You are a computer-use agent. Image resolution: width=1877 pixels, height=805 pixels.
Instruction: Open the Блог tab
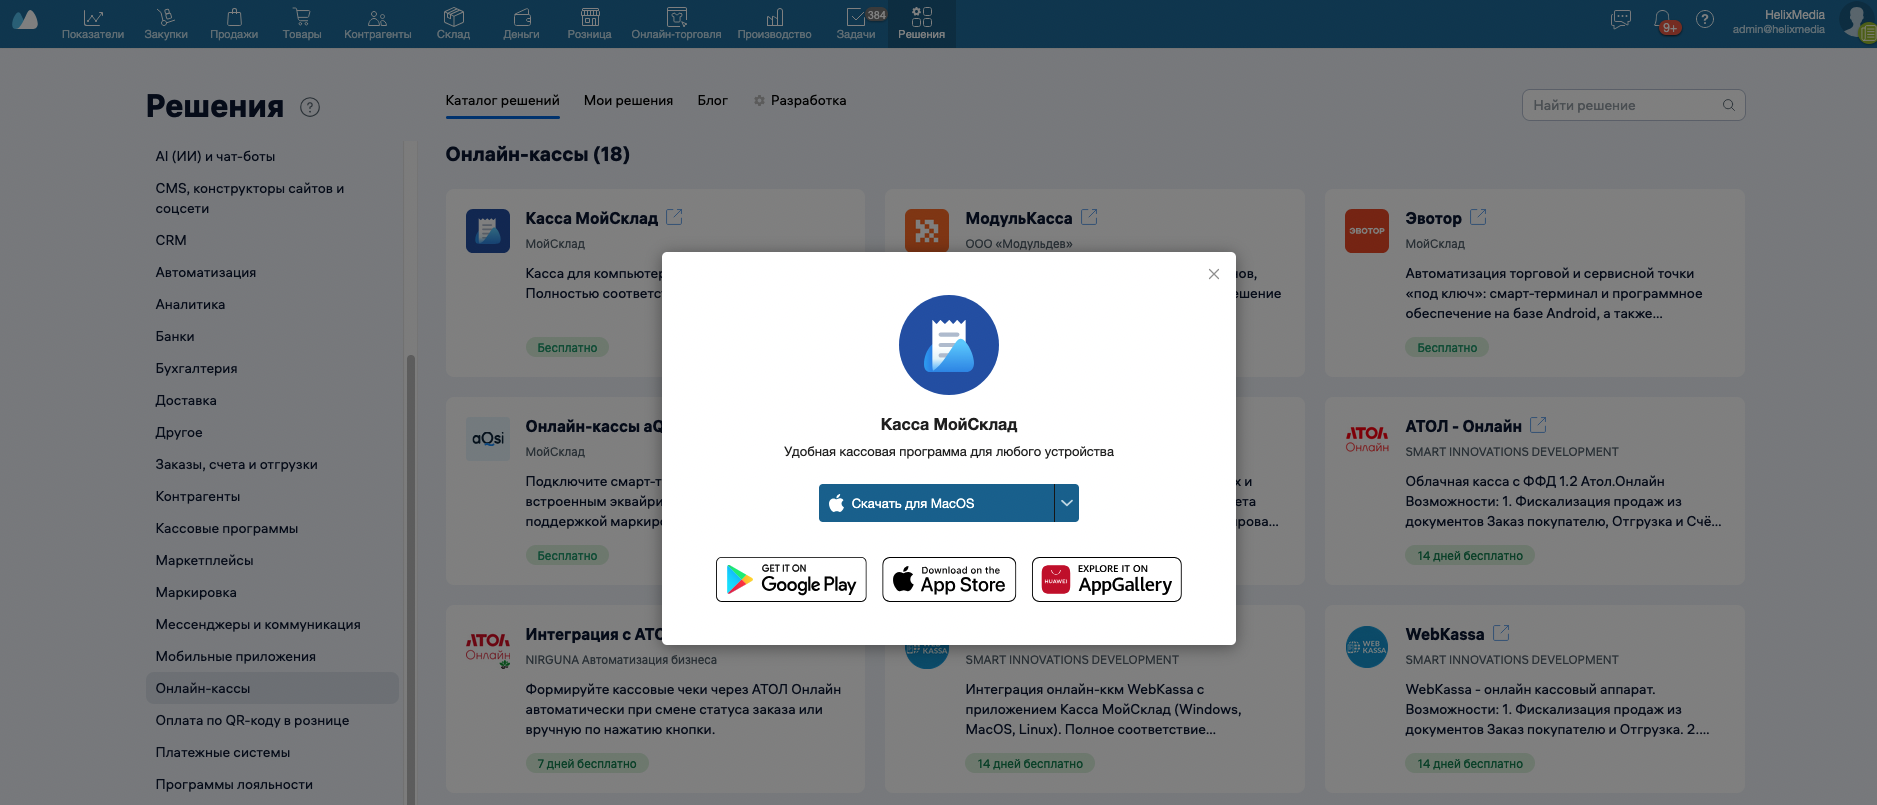pyautogui.click(x=713, y=101)
